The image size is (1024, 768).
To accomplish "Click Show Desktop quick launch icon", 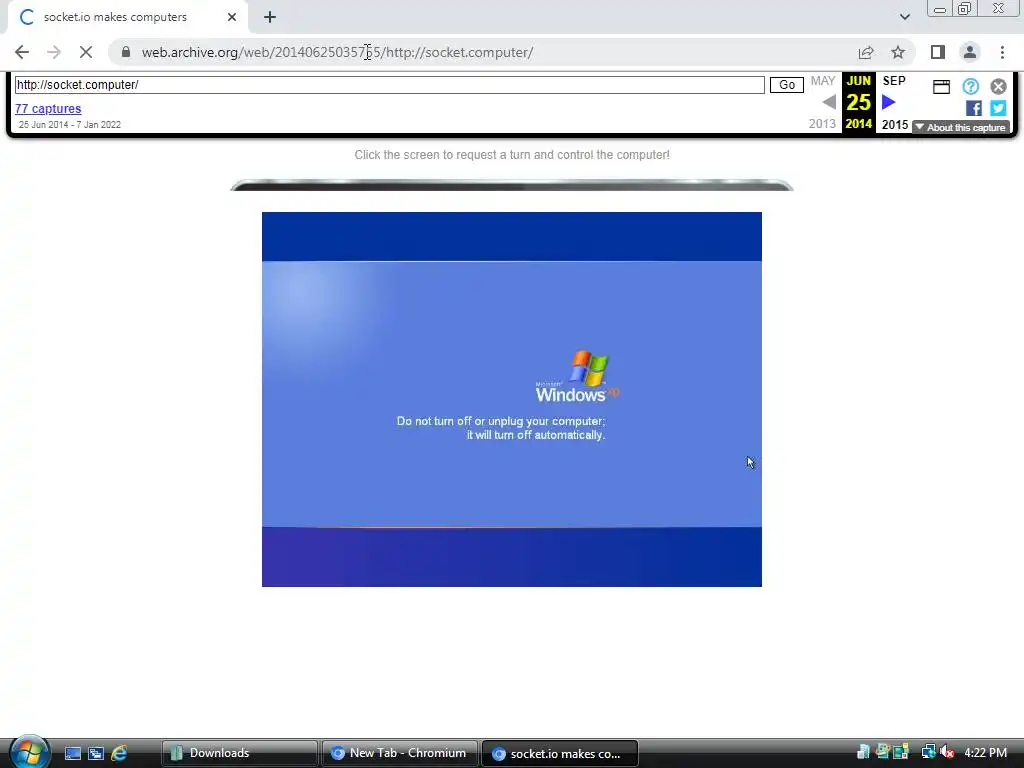I will (x=73, y=753).
